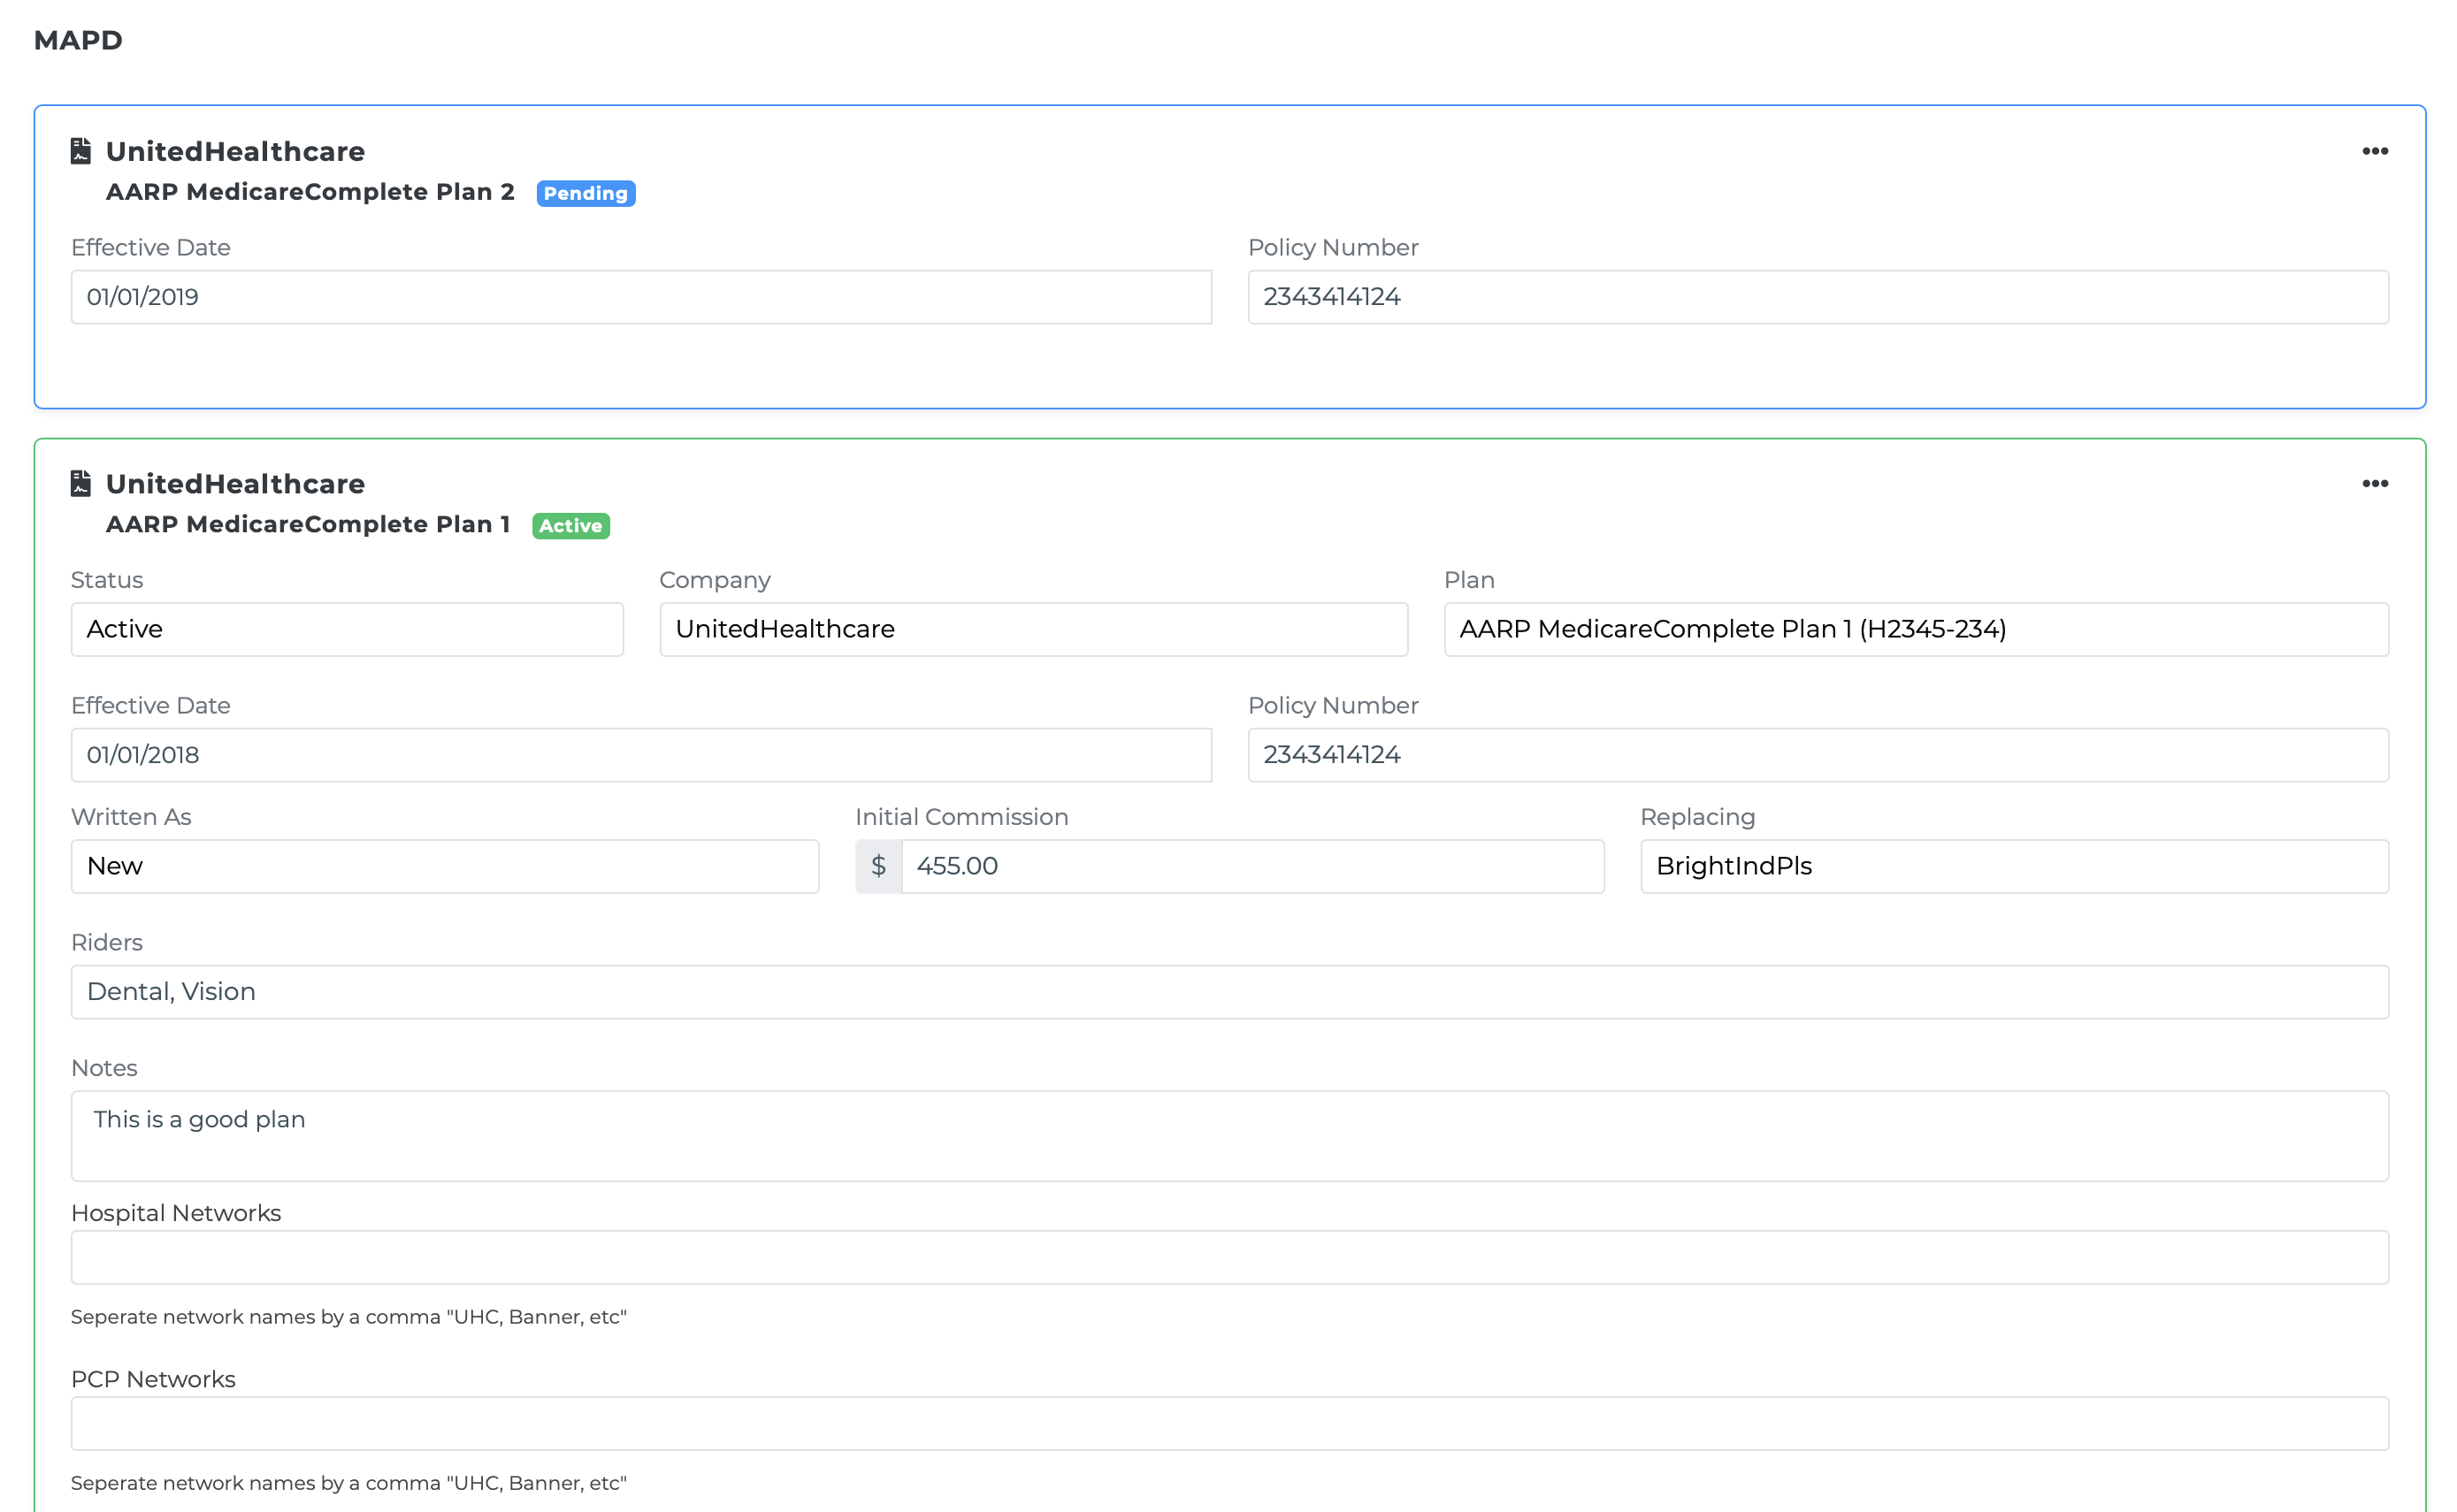
Task: Click the document icon beside Active UnitedHealthcare card
Action: point(81,484)
